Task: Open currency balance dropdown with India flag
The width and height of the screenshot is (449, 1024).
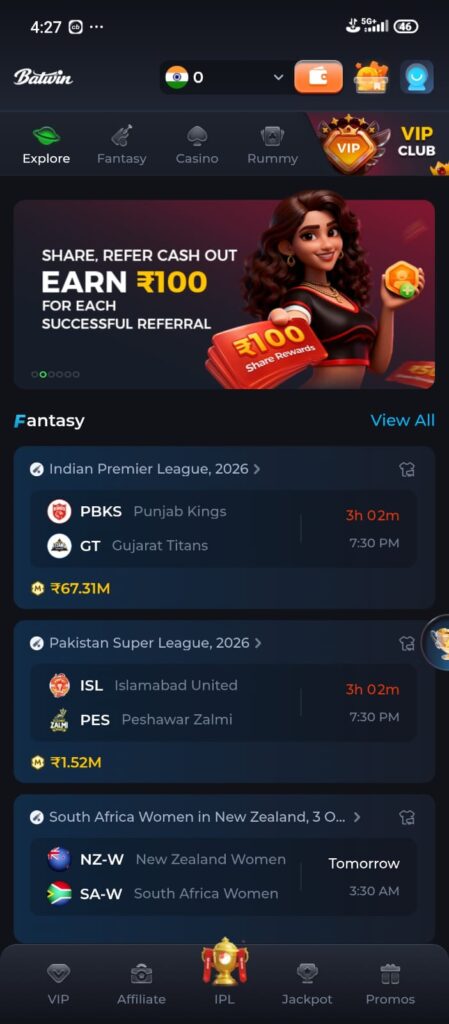Action: (x=225, y=77)
